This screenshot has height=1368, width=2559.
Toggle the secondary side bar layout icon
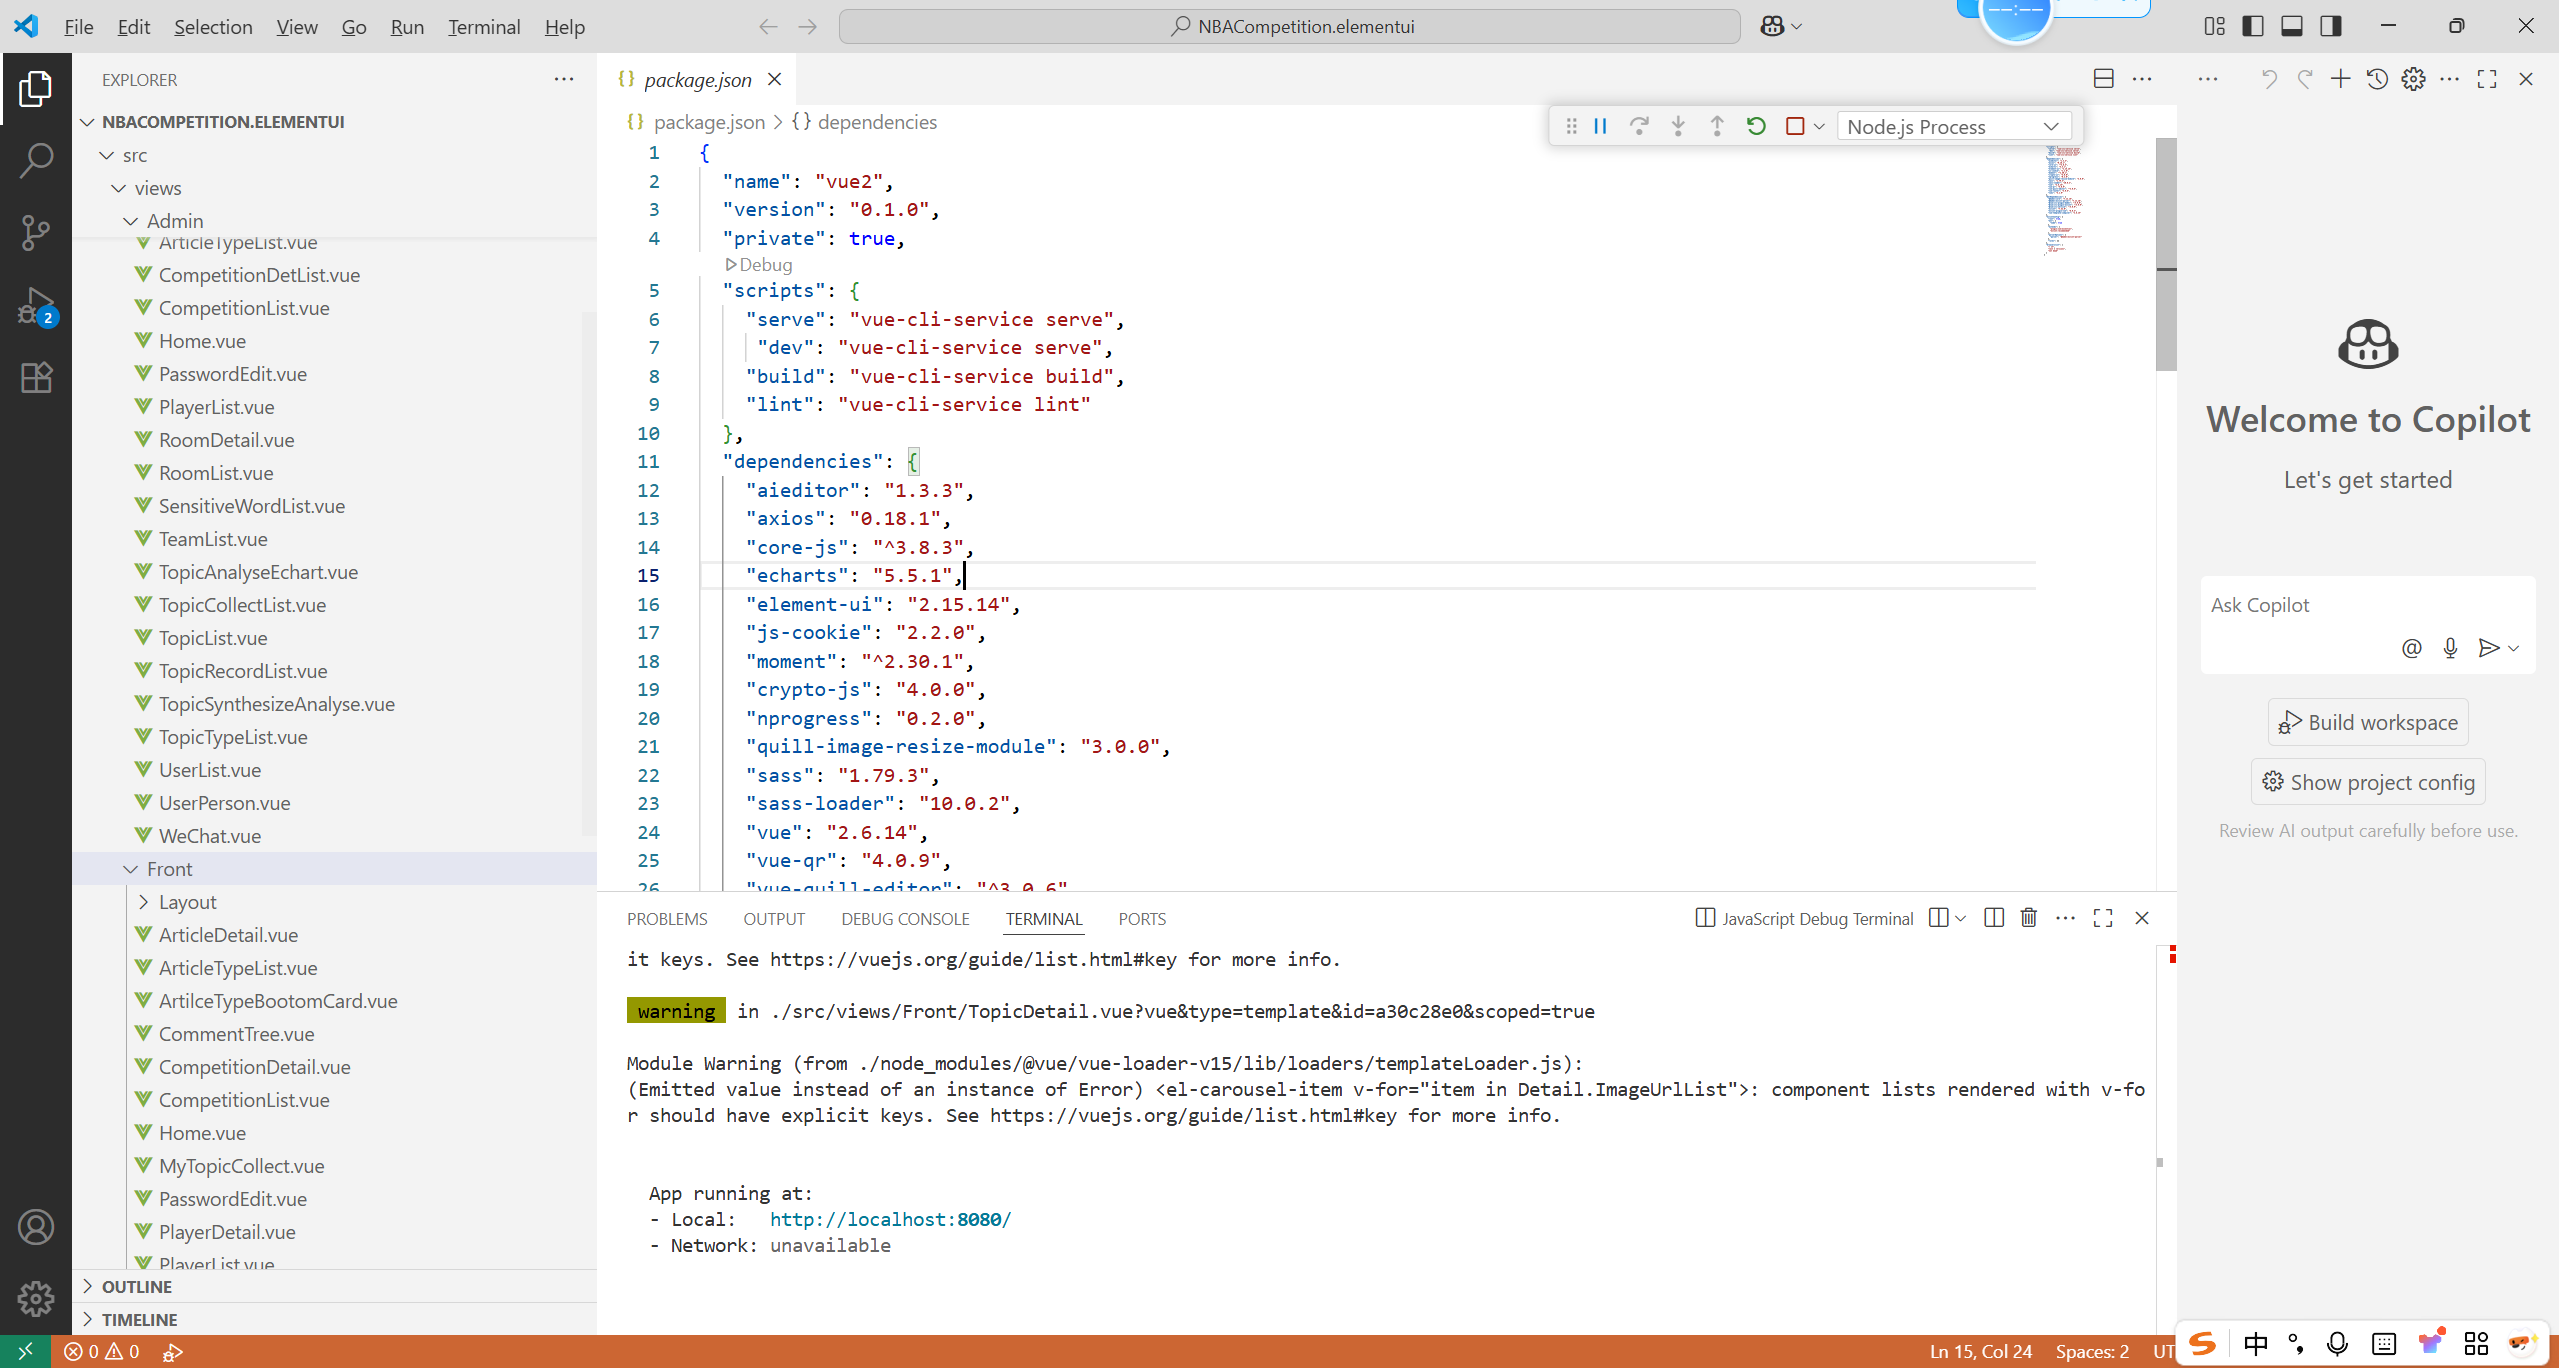pyautogui.click(x=2331, y=26)
